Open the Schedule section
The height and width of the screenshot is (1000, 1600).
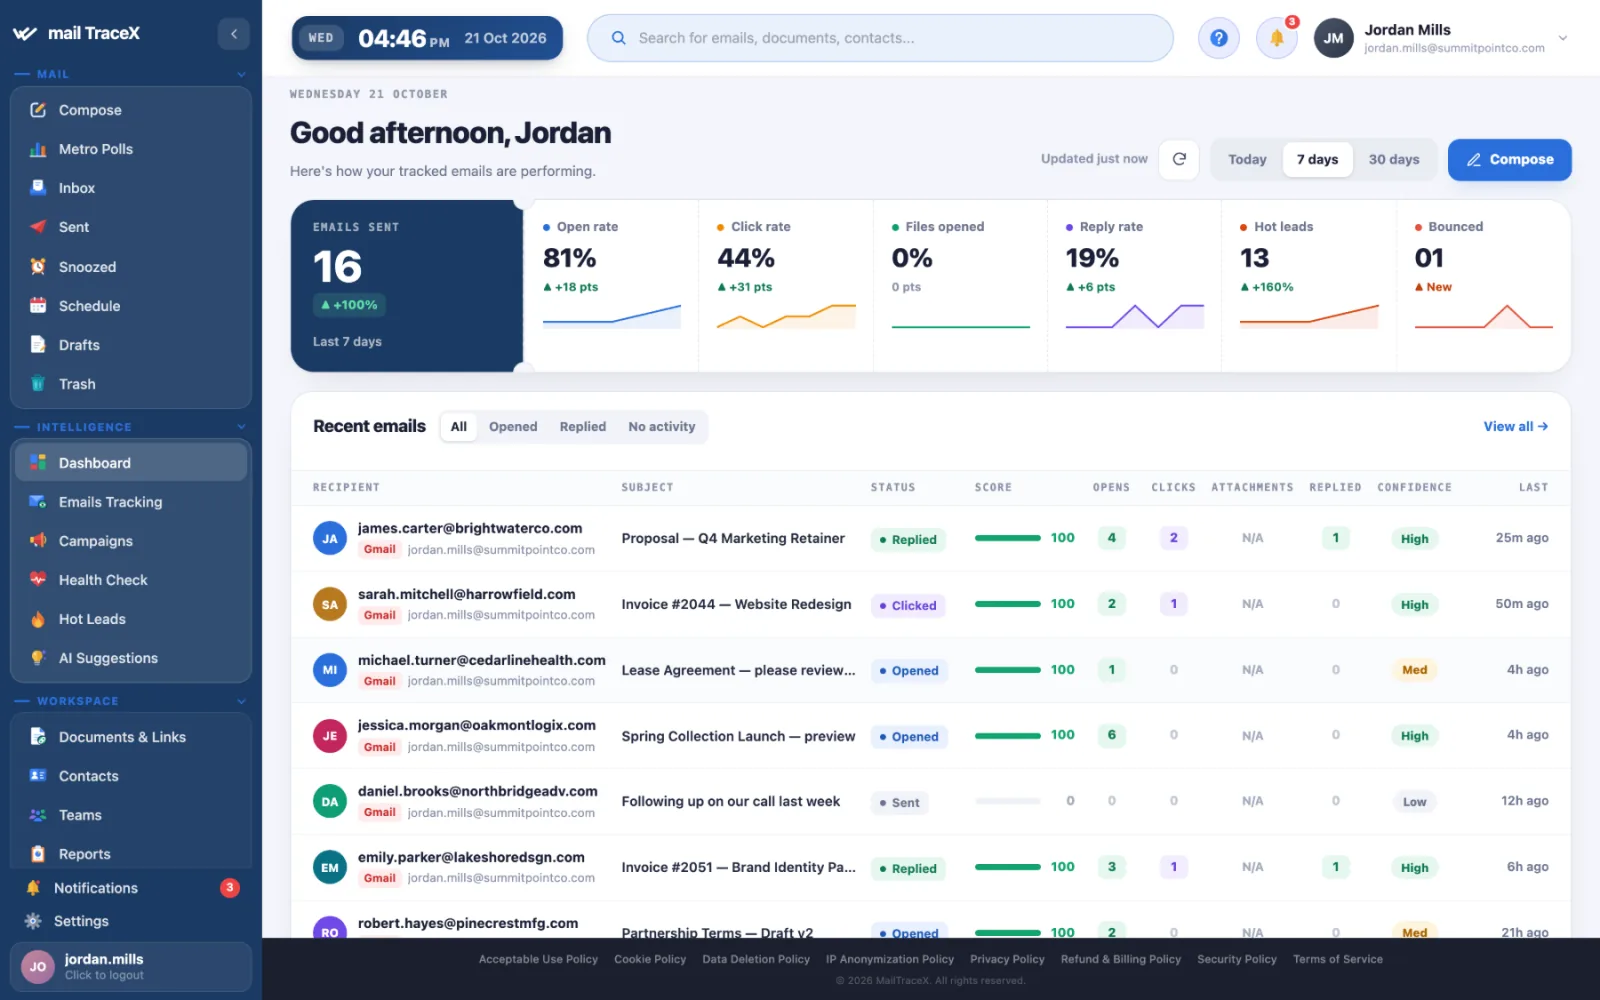pos(130,306)
